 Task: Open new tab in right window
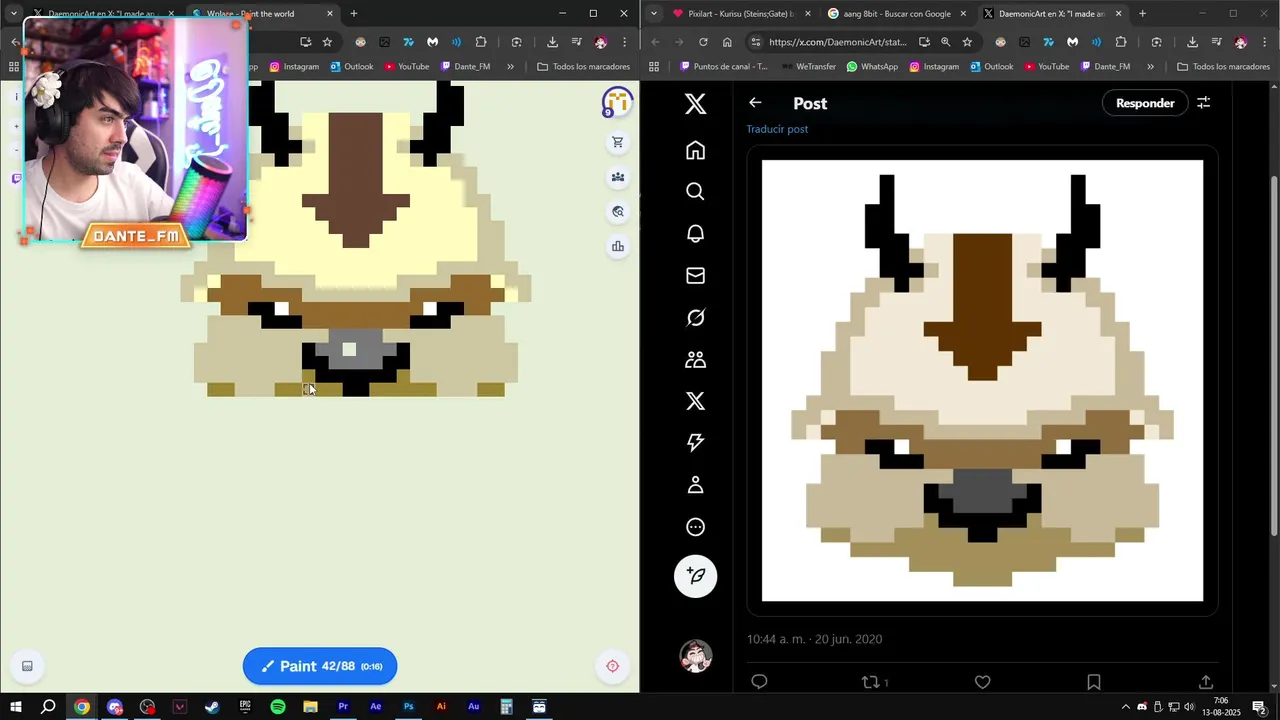pyautogui.click(x=1142, y=14)
